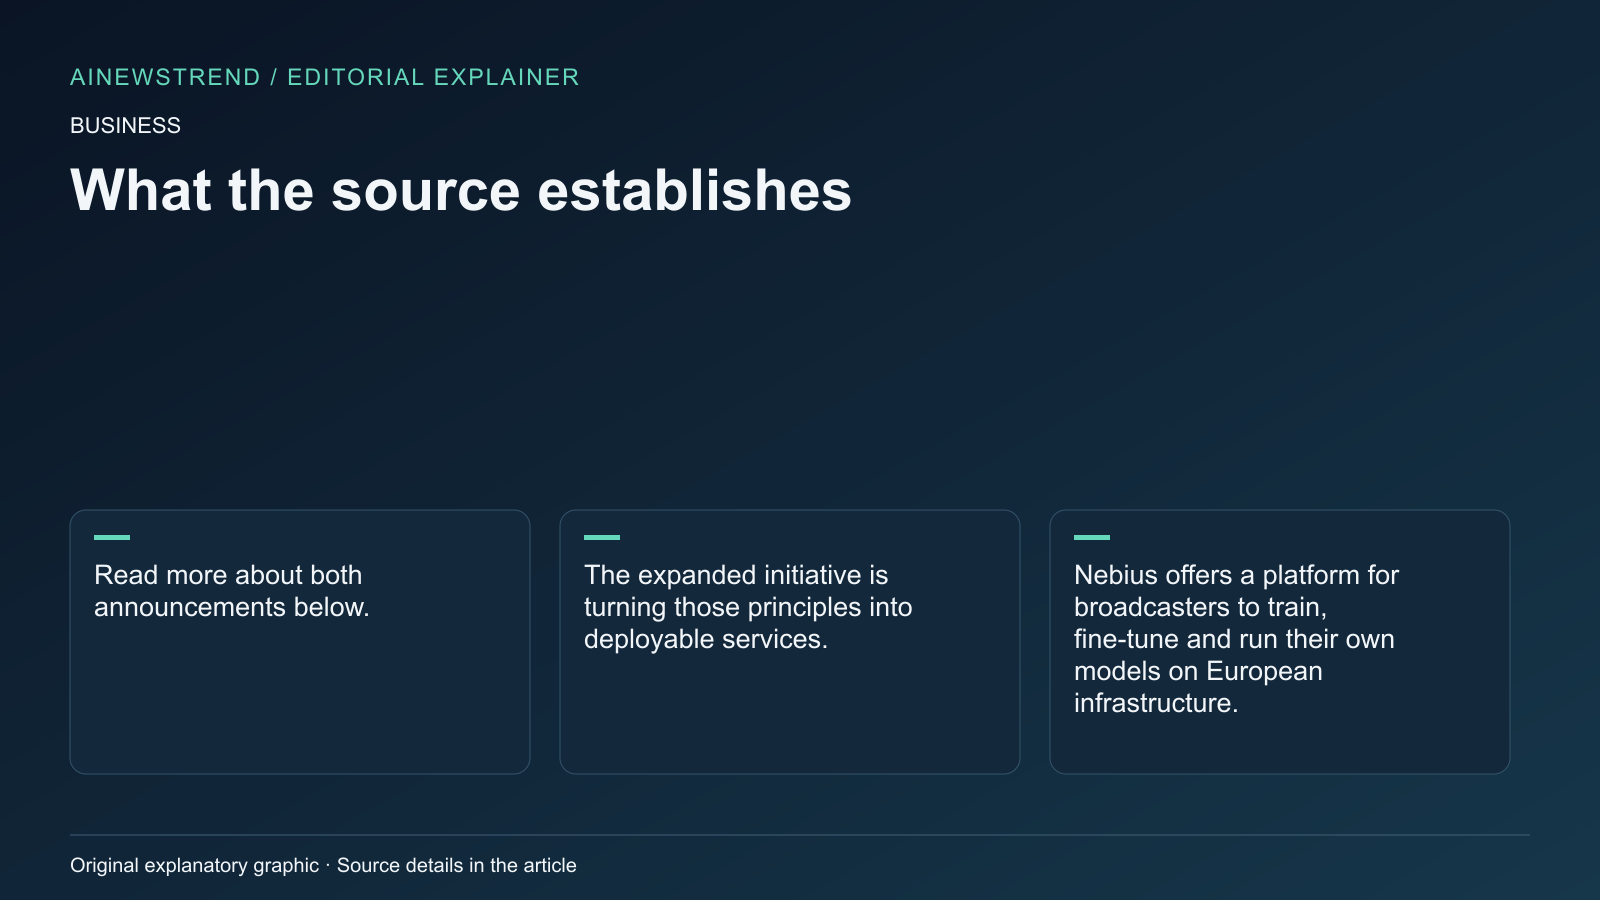The height and width of the screenshot is (900, 1600).
Task: Click the card about the Nebius platform for broadcasters
Action: coord(1280,642)
